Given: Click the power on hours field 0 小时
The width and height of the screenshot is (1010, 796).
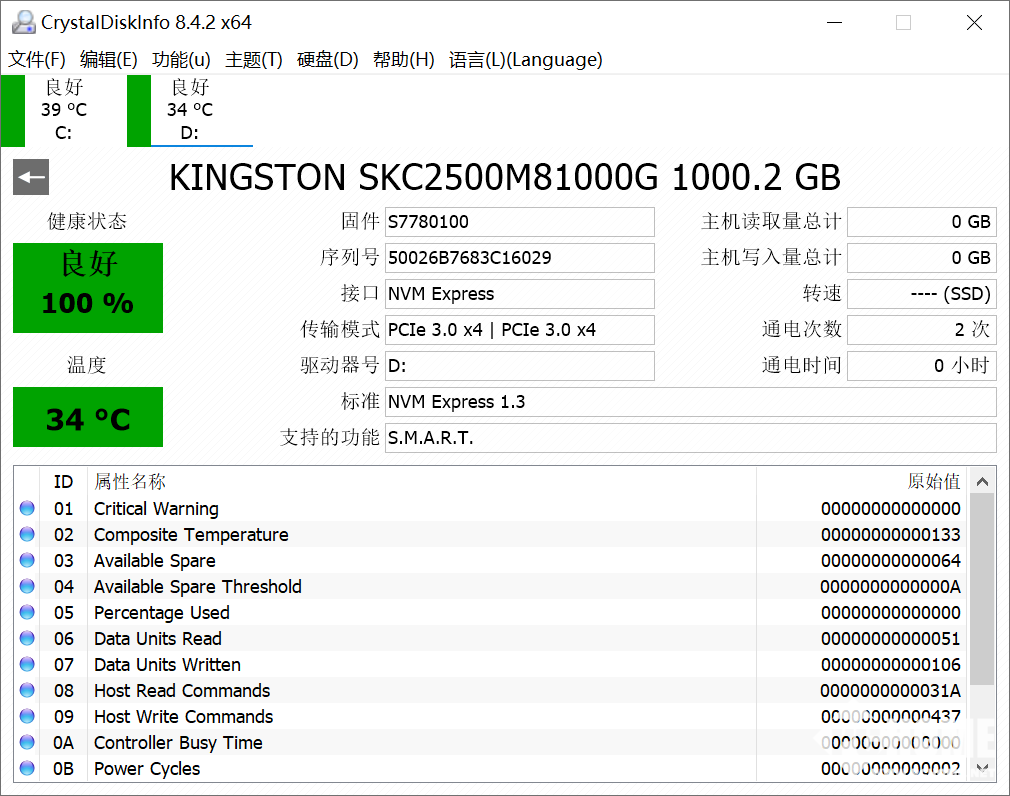Looking at the screenshot, I should tap(922, 366).
